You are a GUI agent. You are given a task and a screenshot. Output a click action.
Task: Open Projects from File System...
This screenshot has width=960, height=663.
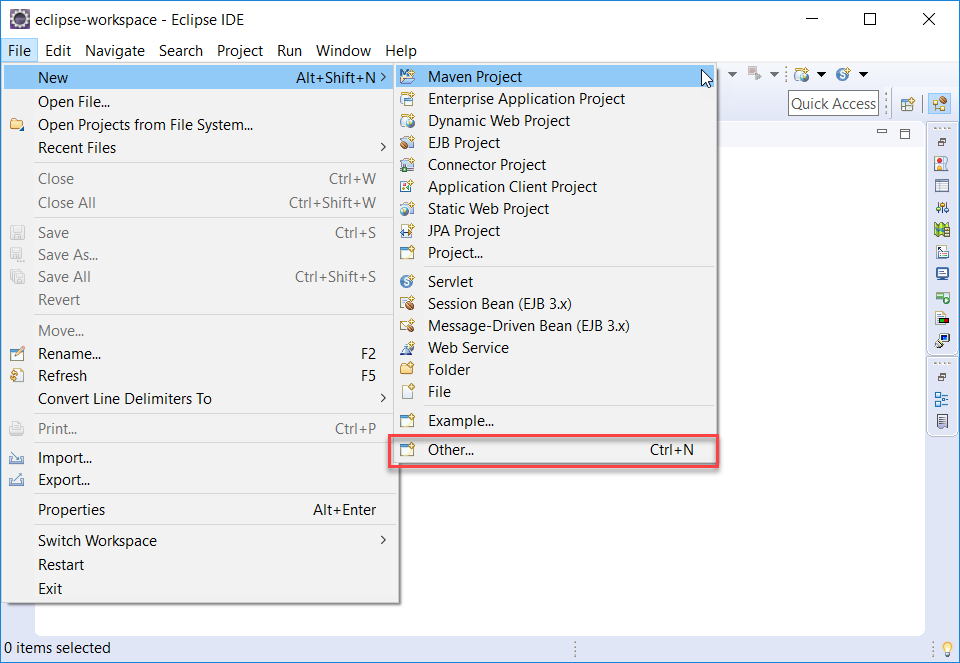198,125
